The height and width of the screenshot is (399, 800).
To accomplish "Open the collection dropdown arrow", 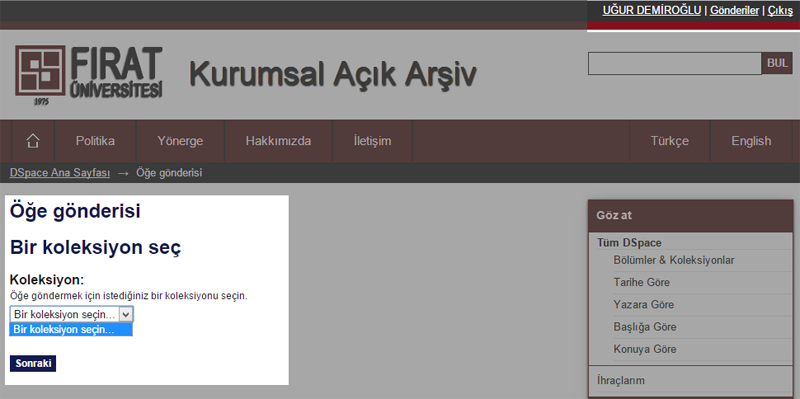I will (126, 314).
